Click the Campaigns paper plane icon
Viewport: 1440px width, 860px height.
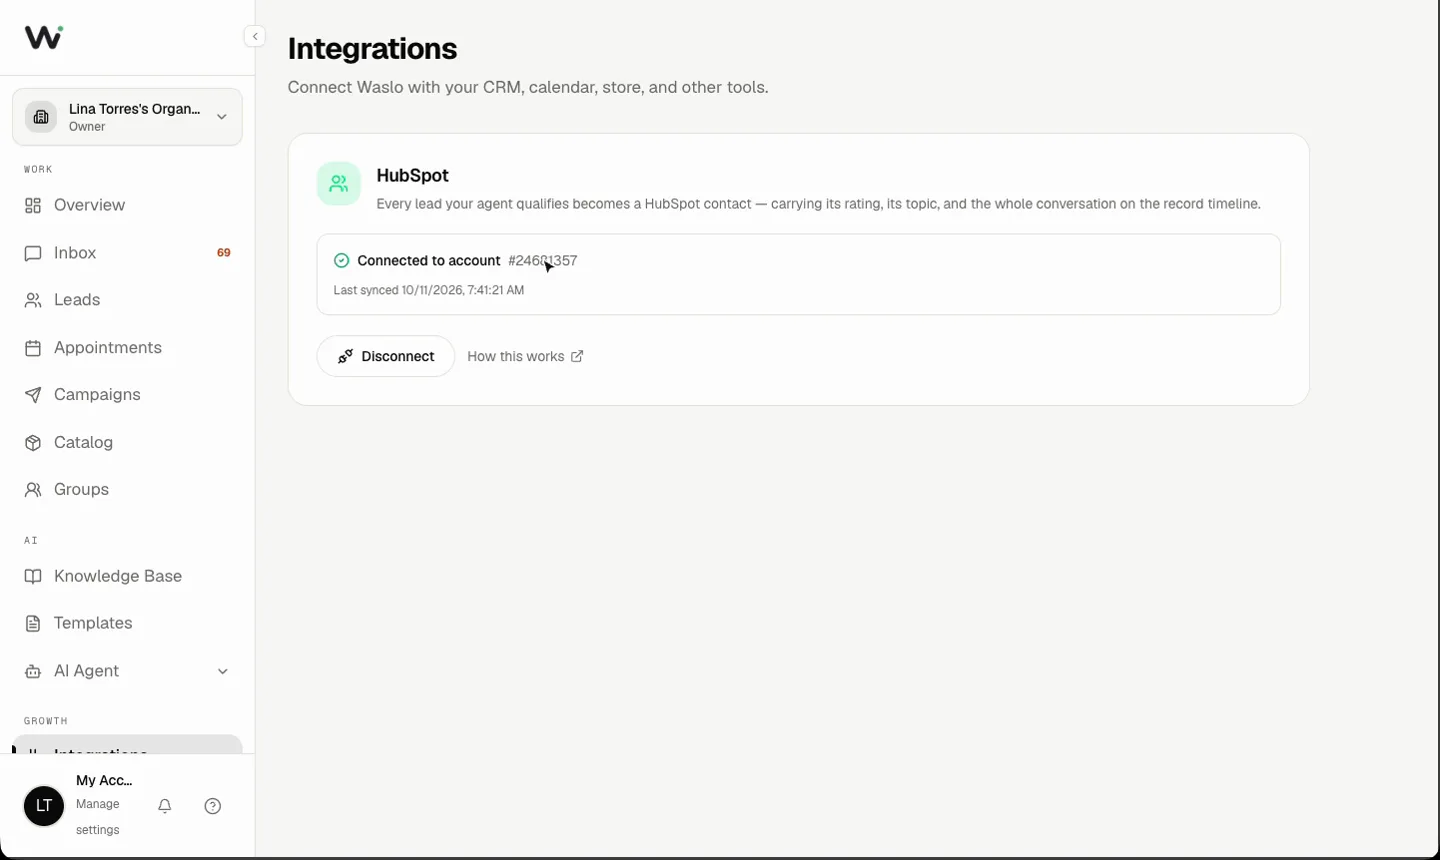click(33, 395)
